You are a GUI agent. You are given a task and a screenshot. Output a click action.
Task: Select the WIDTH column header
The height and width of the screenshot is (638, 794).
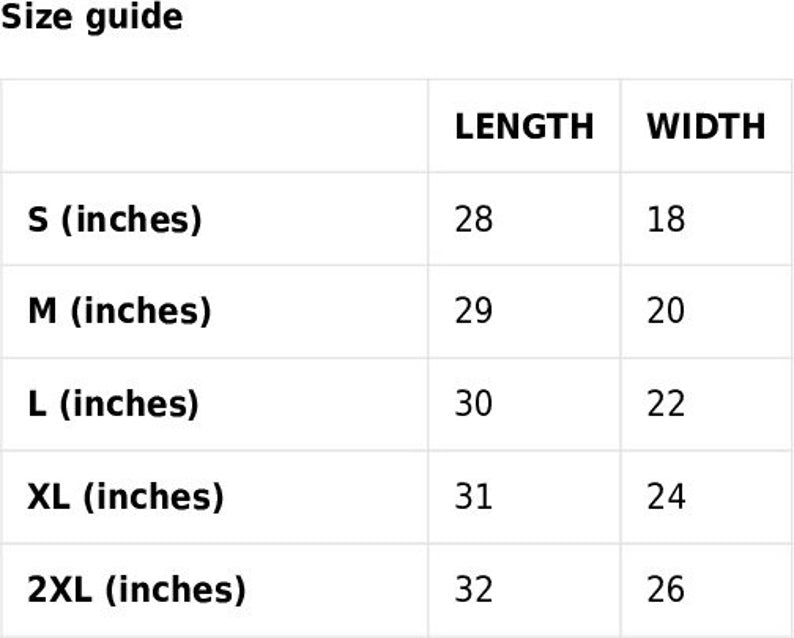click(x=706, y=126)
